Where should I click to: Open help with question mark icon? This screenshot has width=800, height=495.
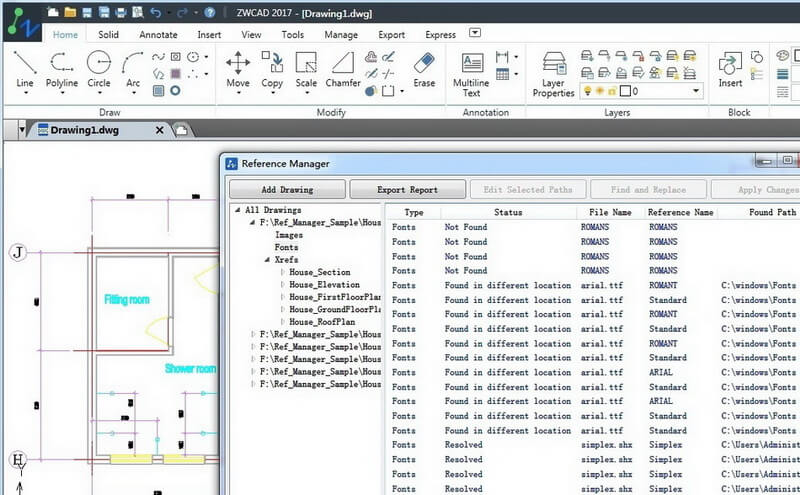[209, 12]
